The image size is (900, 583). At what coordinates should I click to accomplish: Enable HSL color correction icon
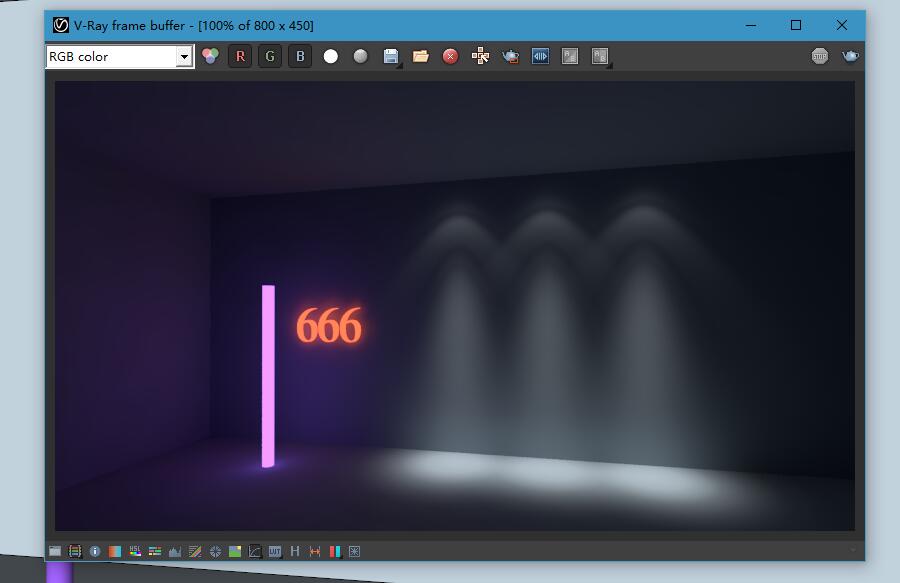[x=135, y=551]
